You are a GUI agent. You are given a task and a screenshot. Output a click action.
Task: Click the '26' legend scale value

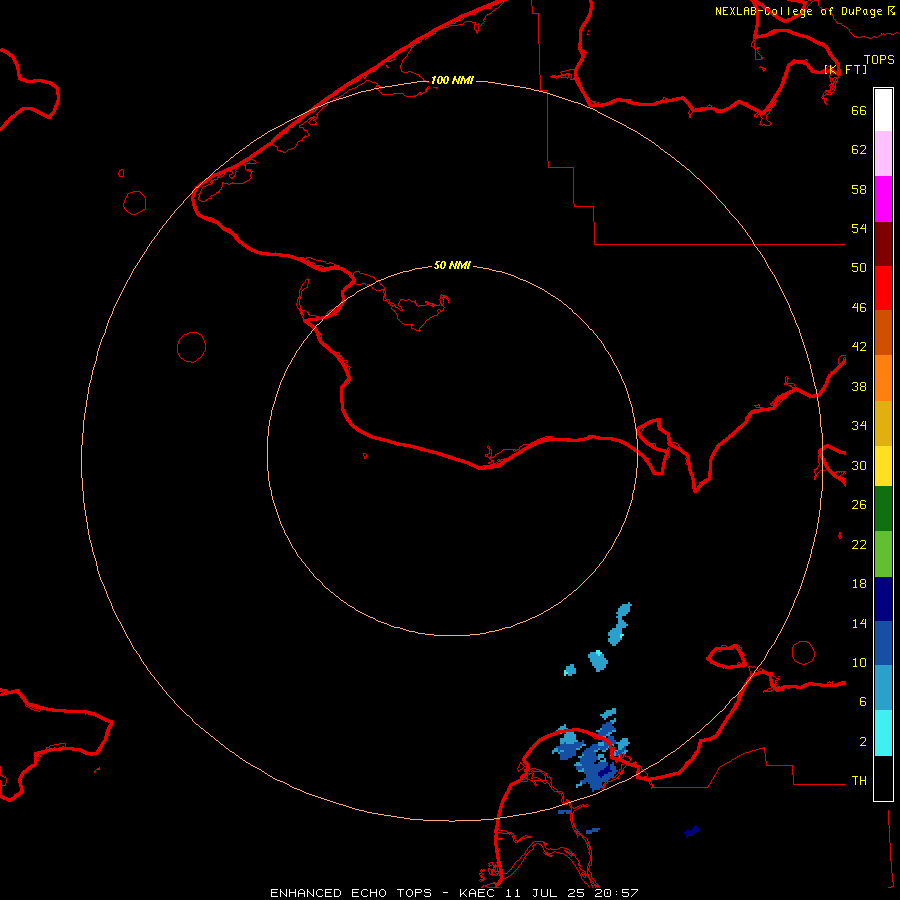coord(859,505)
